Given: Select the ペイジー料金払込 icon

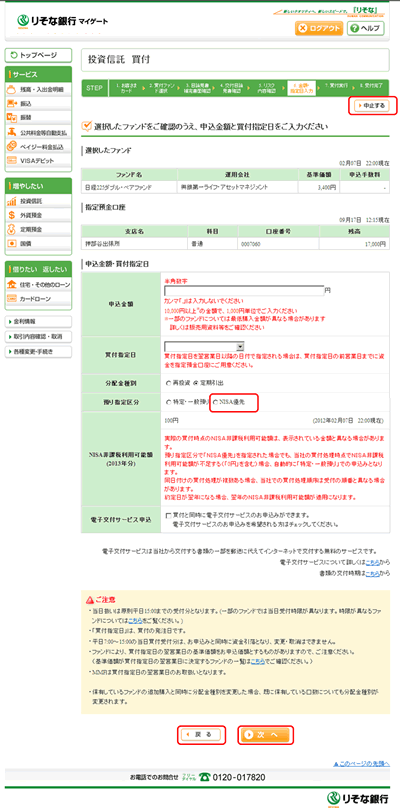Looking at the screenshot, I should coord(12,146).
